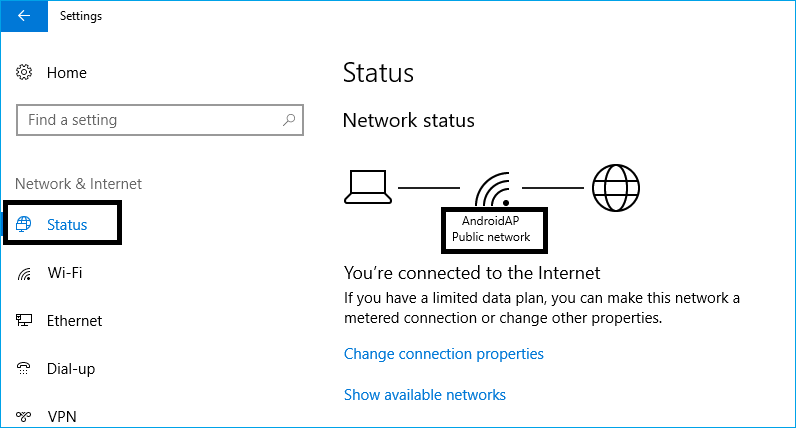Viewport: 796px width, 428px height.
Task: Click the wireless signal icon above AndroidAP
Action: [492, 189]
